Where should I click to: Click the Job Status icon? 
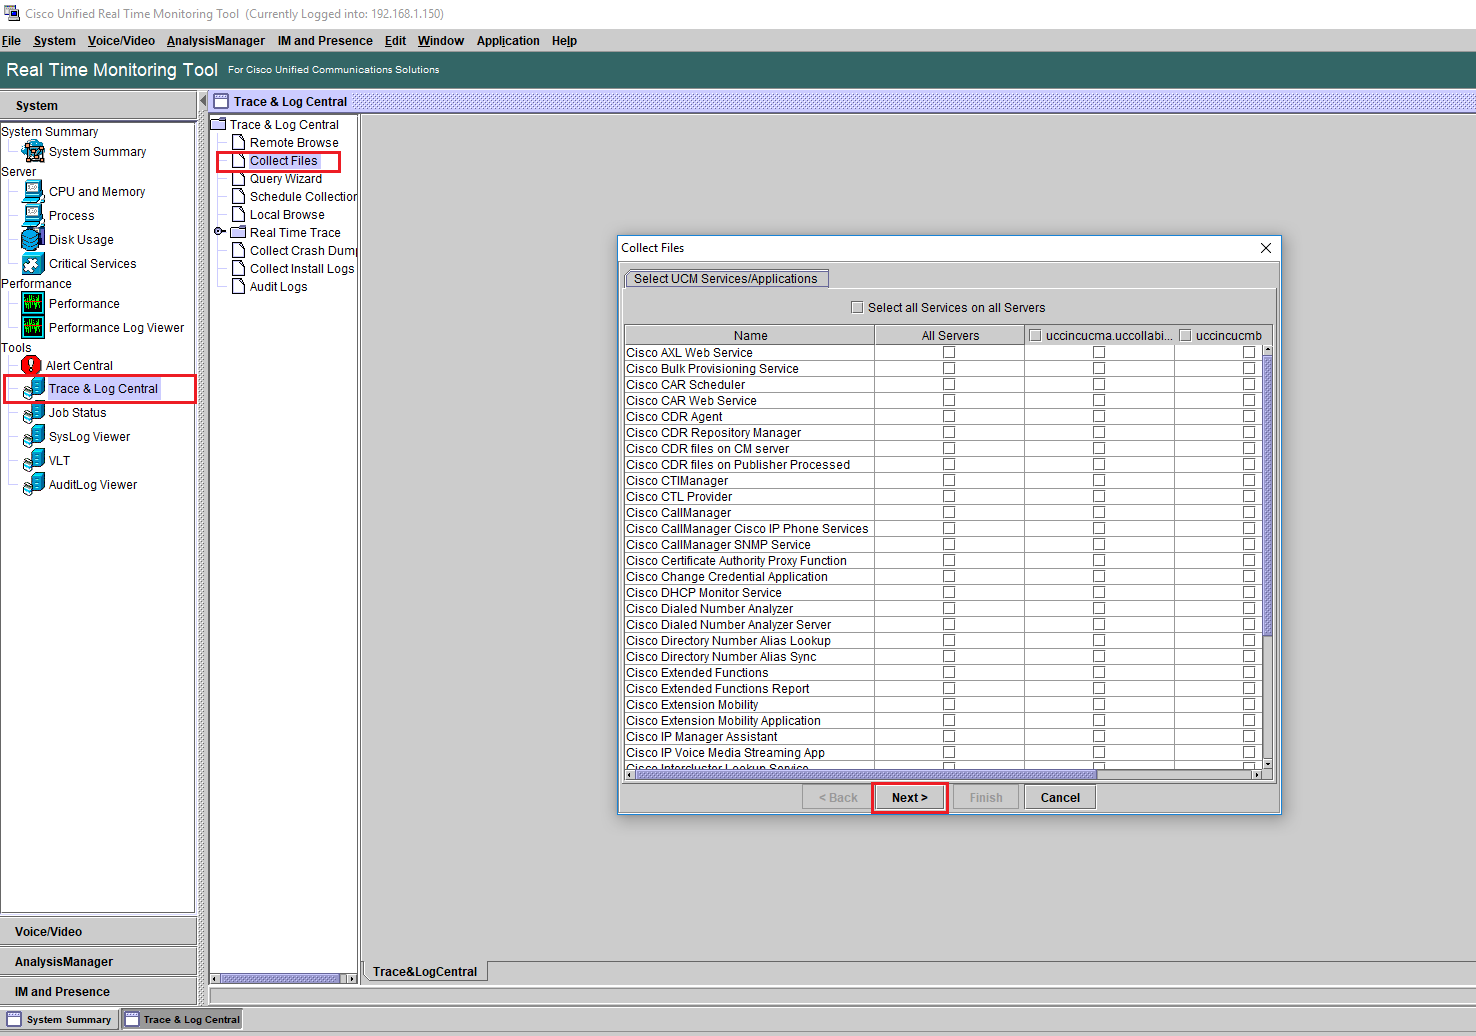(x=33, y=412)
